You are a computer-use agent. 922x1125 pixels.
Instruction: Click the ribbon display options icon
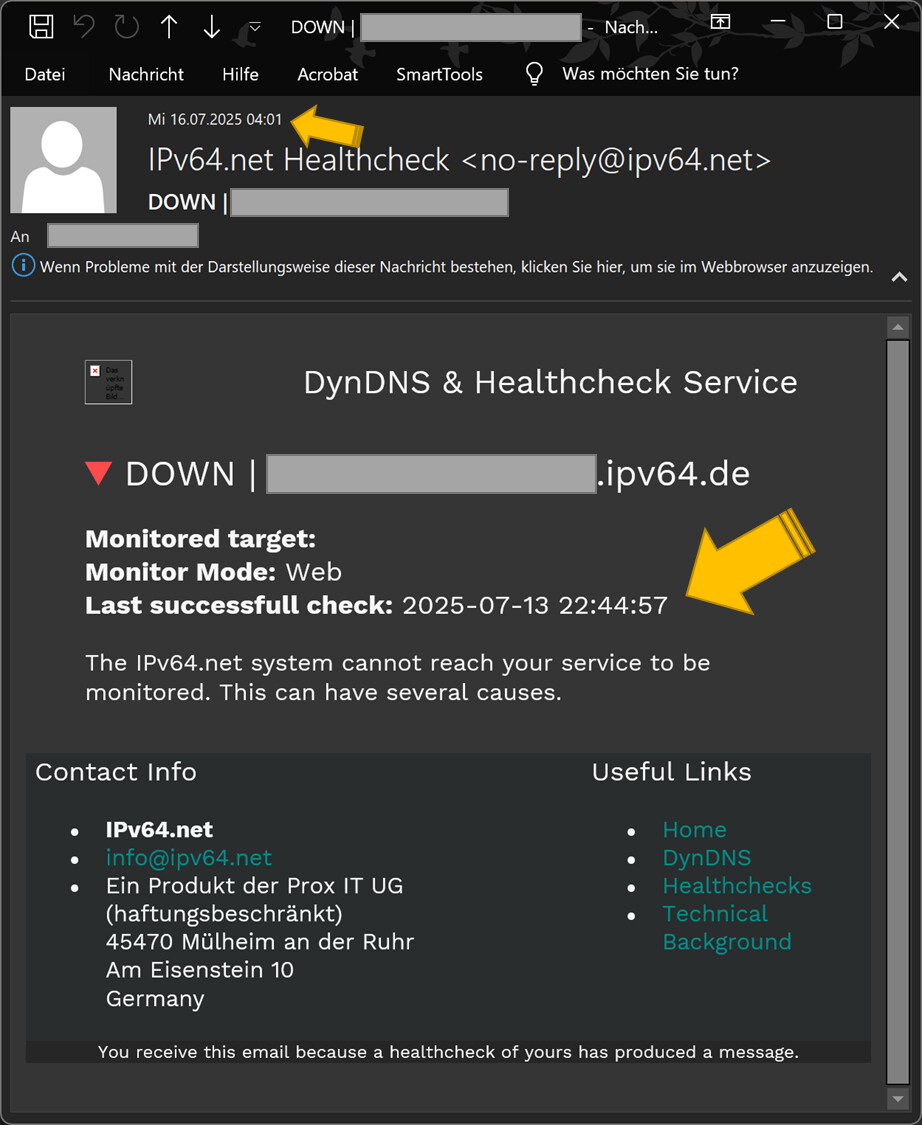coord(720,22)
